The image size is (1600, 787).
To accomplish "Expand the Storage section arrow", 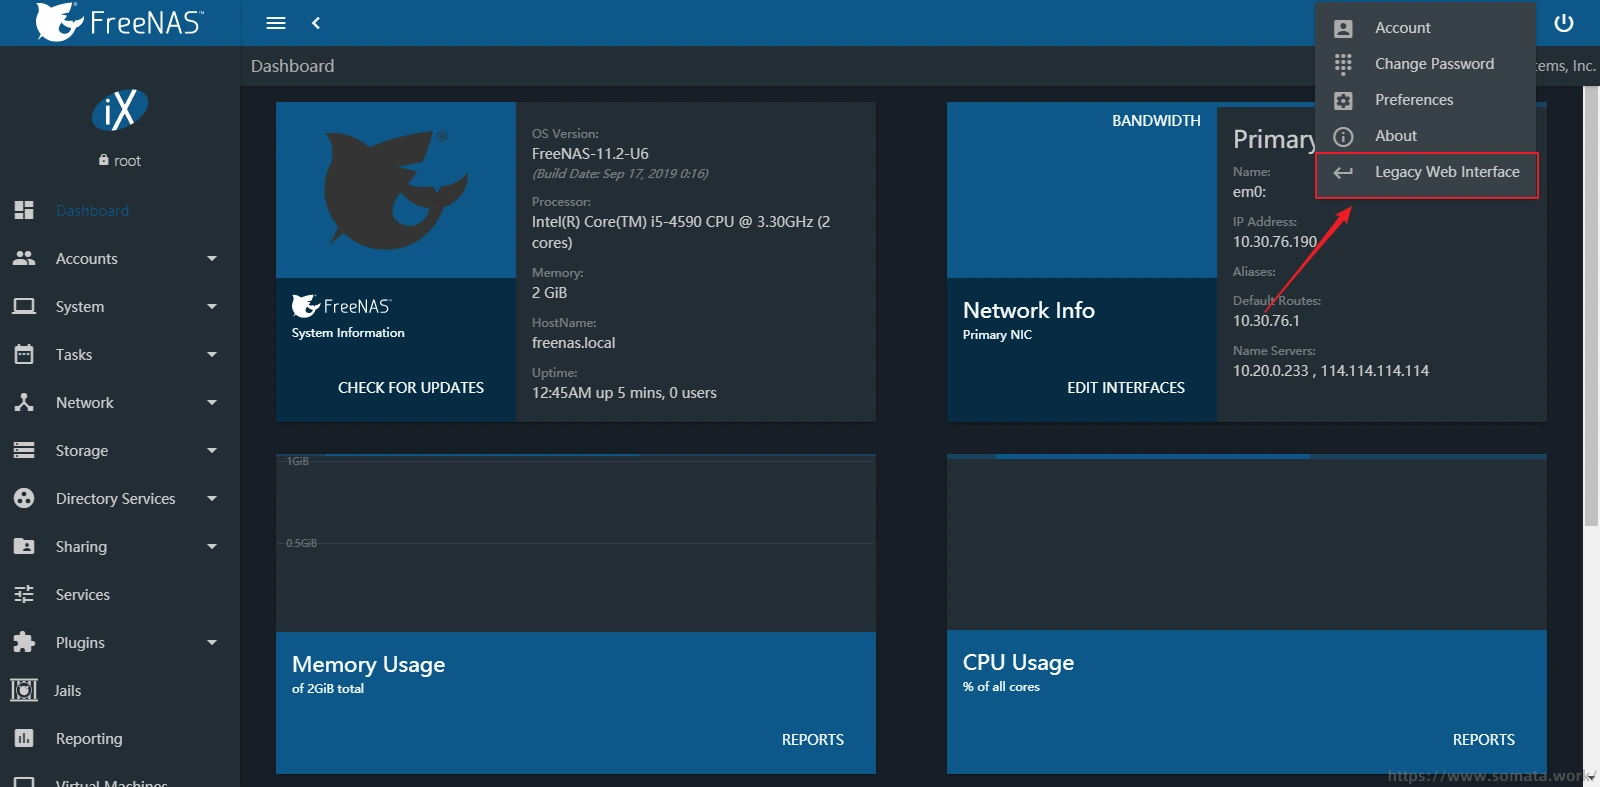I will coord(211,451).
